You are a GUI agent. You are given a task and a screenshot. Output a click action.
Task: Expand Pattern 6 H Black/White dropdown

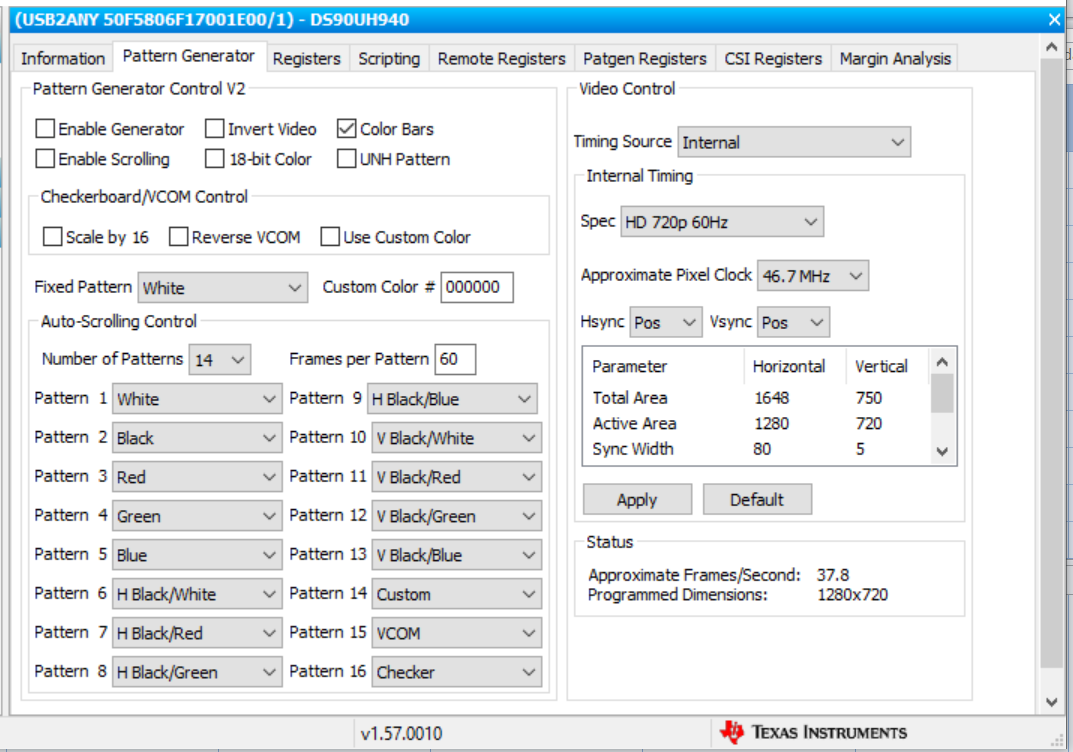(x=197, y=594)
